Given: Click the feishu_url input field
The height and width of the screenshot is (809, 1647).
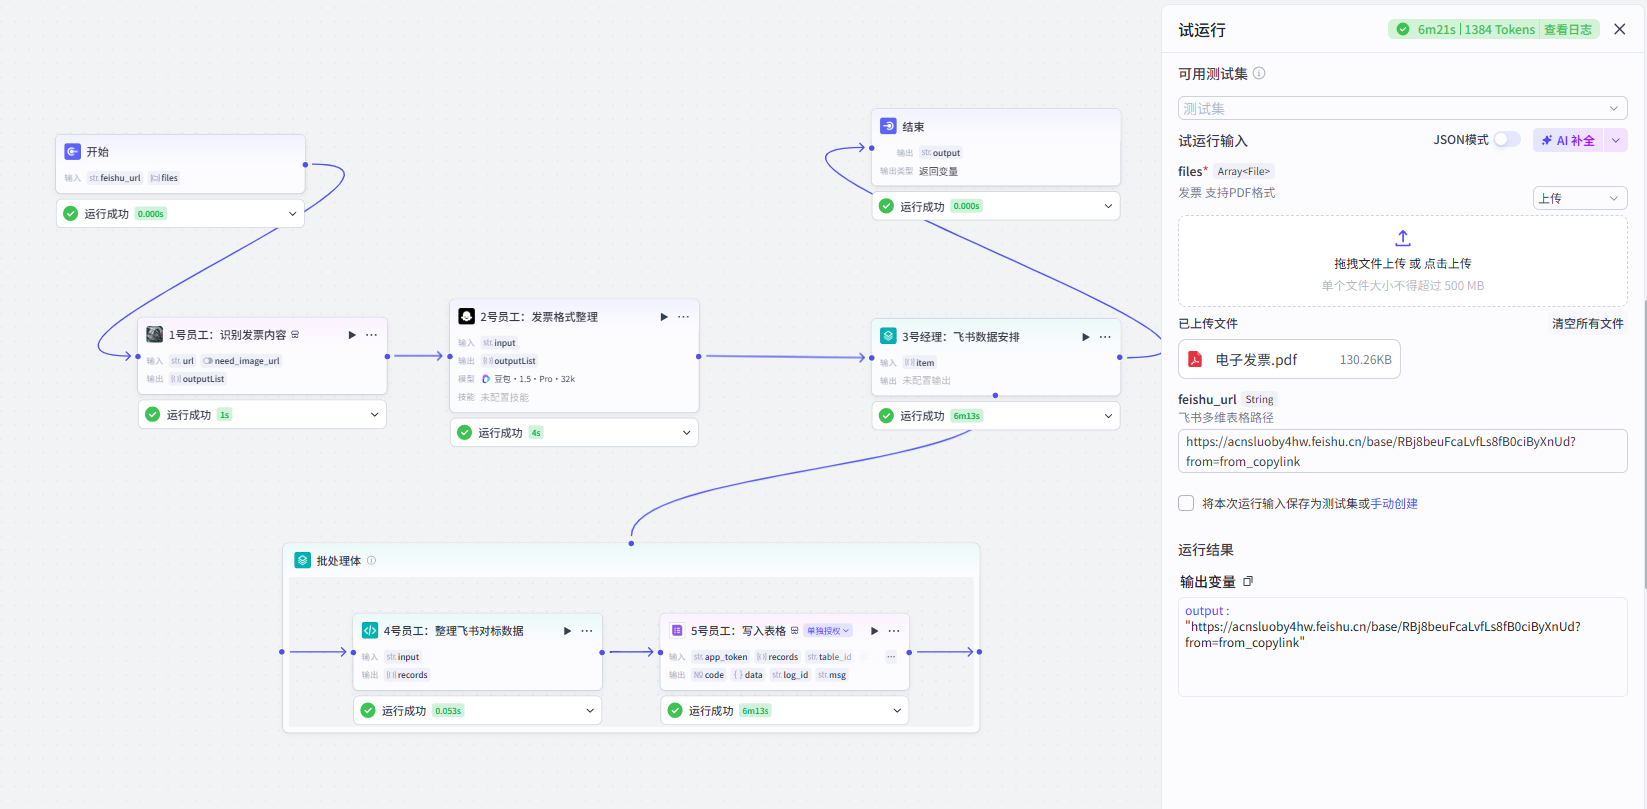Looking at the screenshot, I should pyautogui.click(x=1402, y=451).
